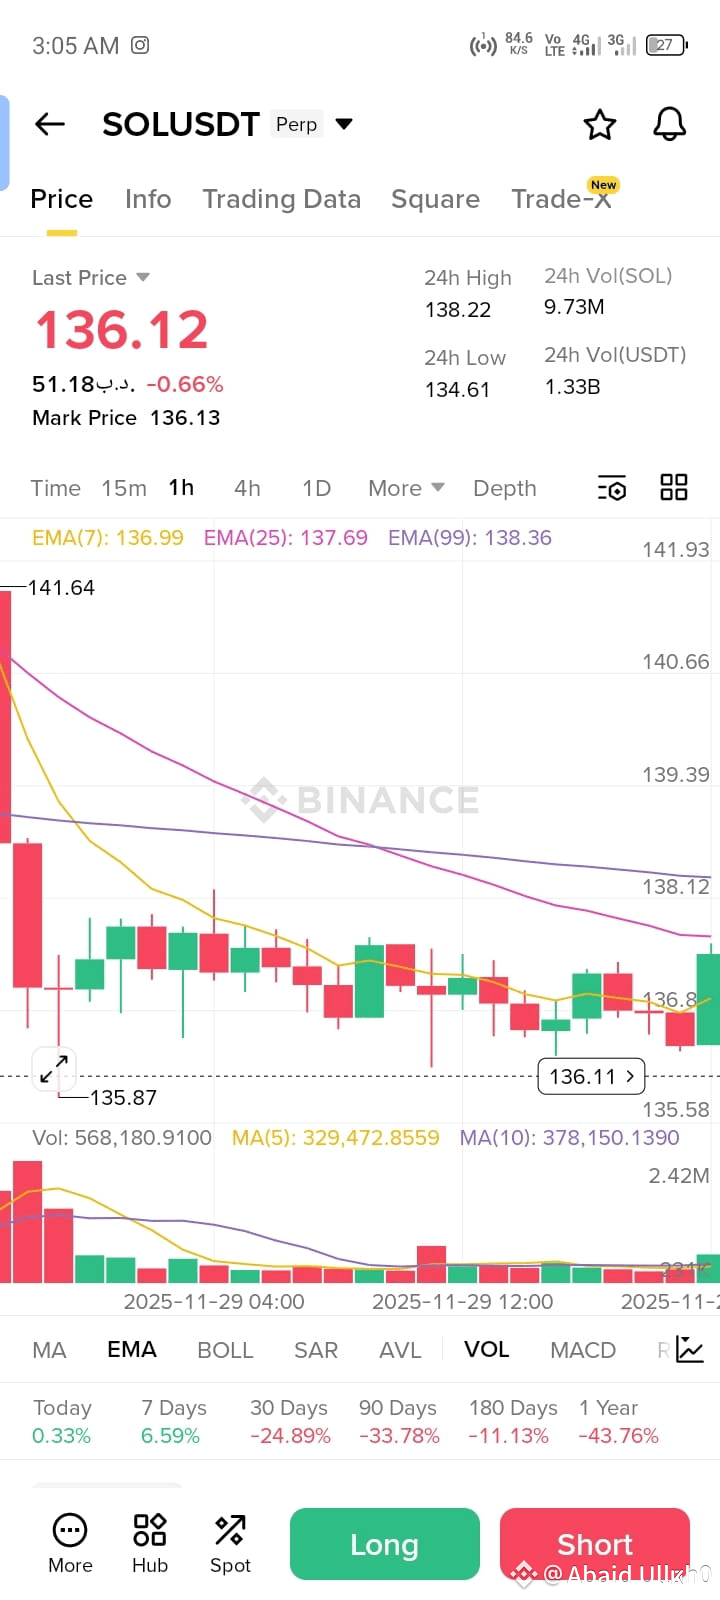Tap the 141.64 high marker on chart
720x1600 pixels.
(x=61, y=588)
